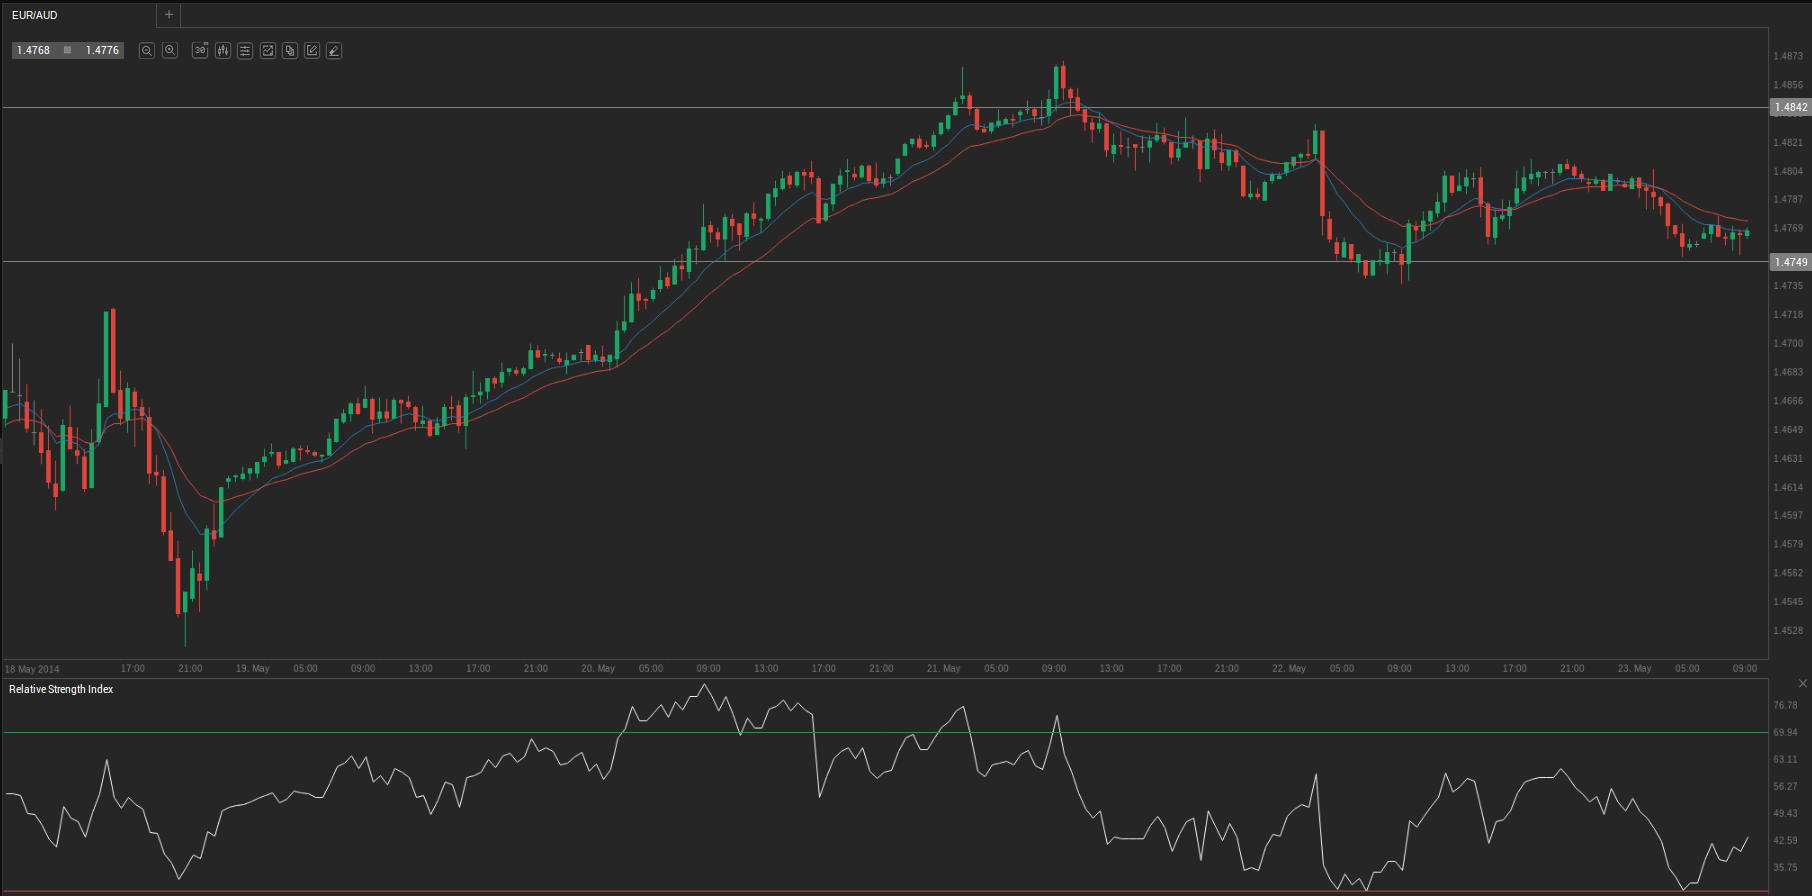Image resolution: width=1812 pixels, height=896 pixels.
Task: Open the 30-minute timeframe selector
Action: coord(200,50)
